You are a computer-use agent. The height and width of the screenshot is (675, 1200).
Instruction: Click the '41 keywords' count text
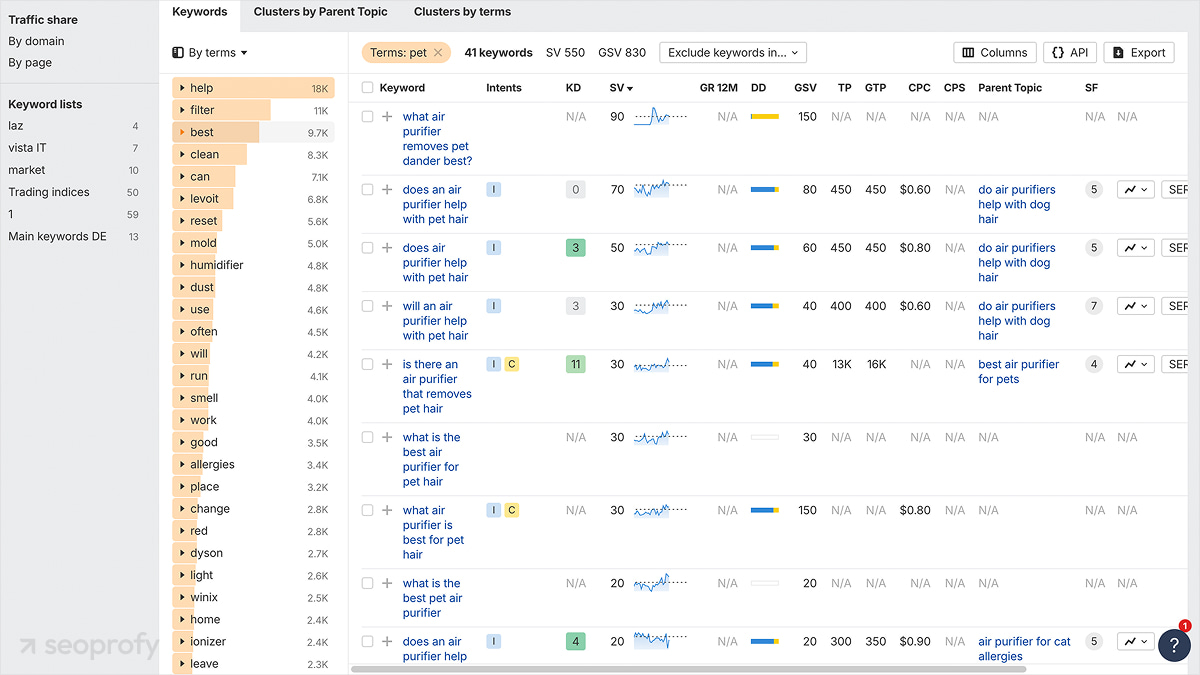(498, 53)
